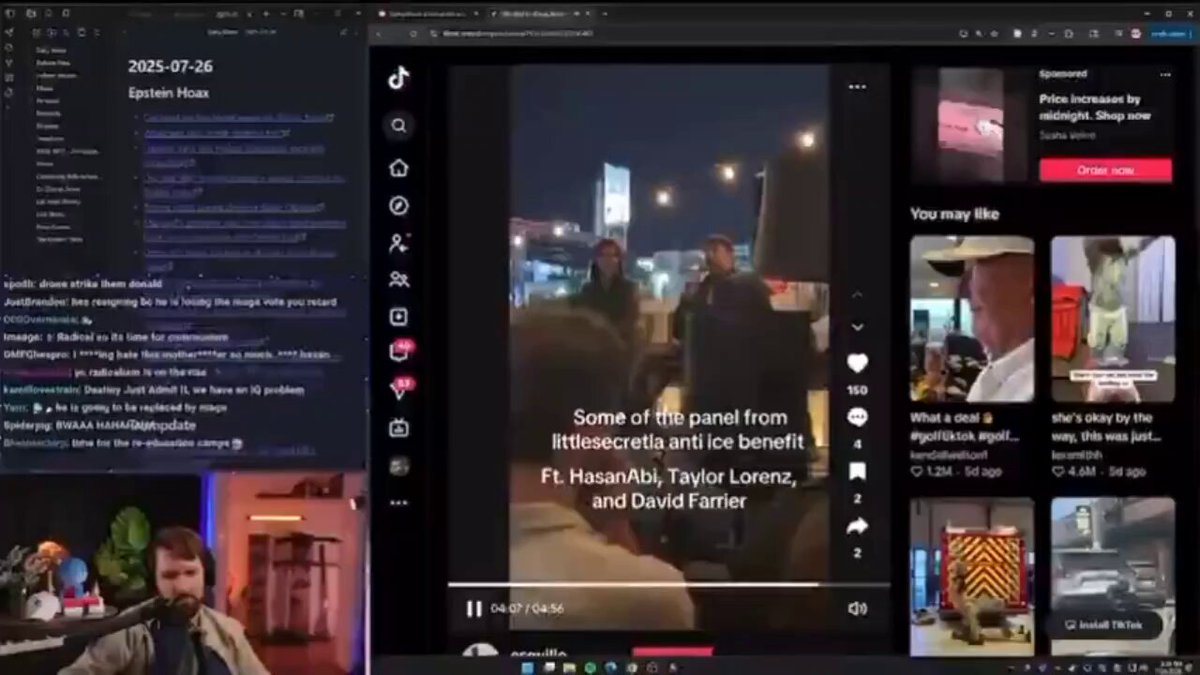Viewport: 1200px width, 675px height.
Task: Switch to the first browser tab
Action: coord(430,13)
